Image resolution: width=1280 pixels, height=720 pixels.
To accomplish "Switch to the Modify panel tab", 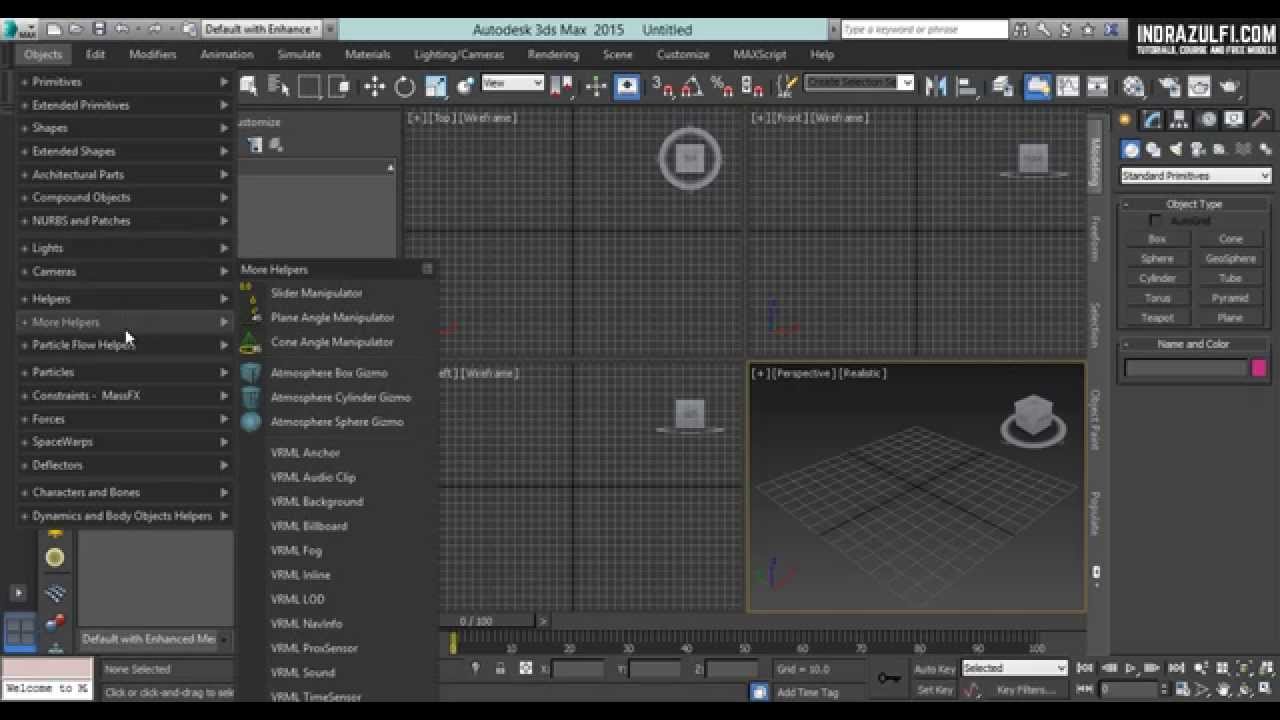I will (1153, 120).
